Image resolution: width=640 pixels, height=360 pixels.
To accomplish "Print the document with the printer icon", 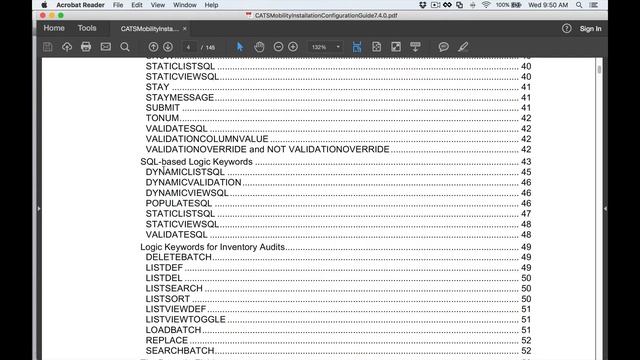I will coord(86,47).
